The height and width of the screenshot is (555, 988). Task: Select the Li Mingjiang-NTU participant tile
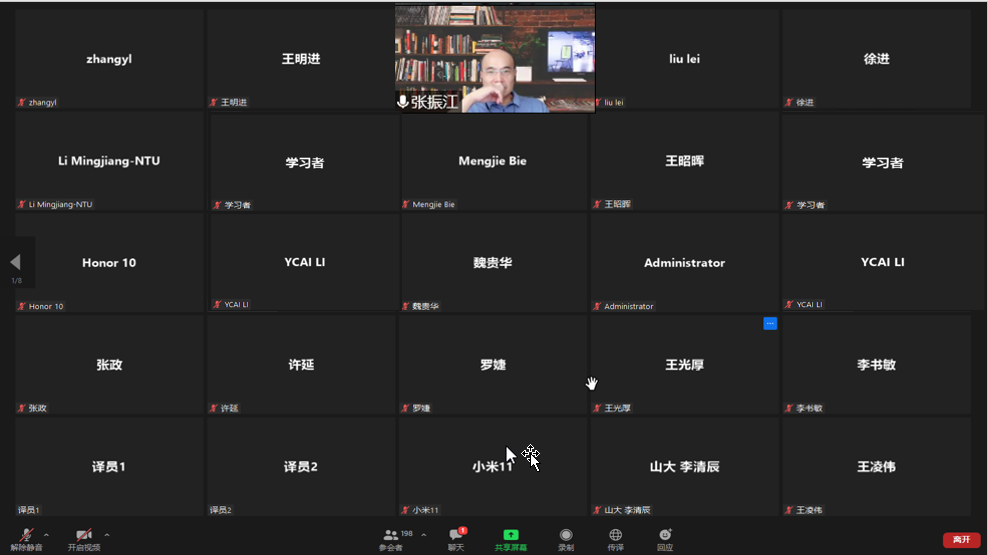109,161
